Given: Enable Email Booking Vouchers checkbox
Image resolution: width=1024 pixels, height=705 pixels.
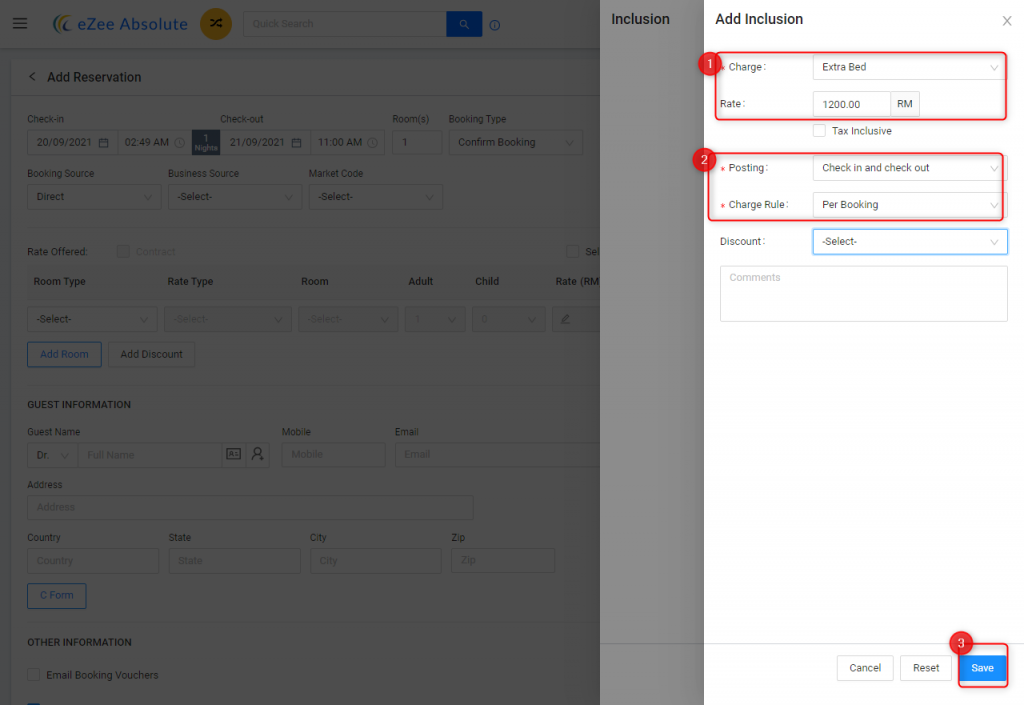Looking at the screenshot, I should coord(34,674).
